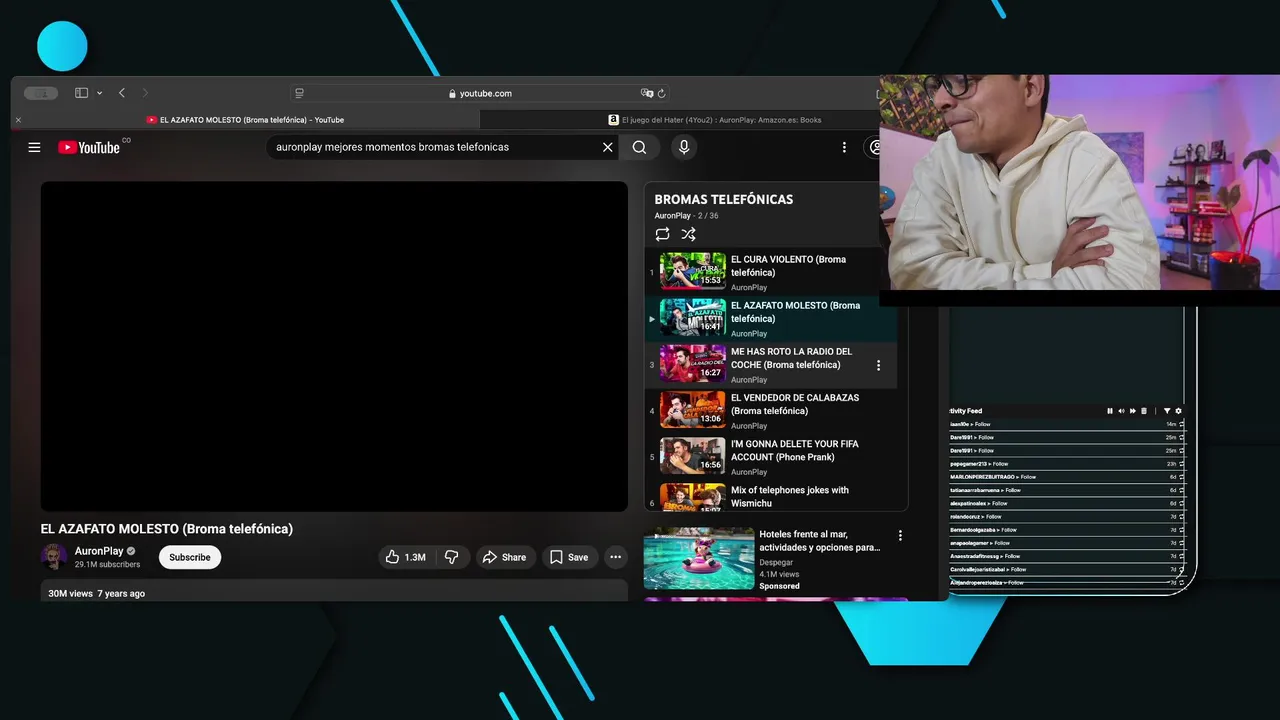Open options for the Despegar ad
Screen dimensions: 1280x720
click(x=900, y=536)
